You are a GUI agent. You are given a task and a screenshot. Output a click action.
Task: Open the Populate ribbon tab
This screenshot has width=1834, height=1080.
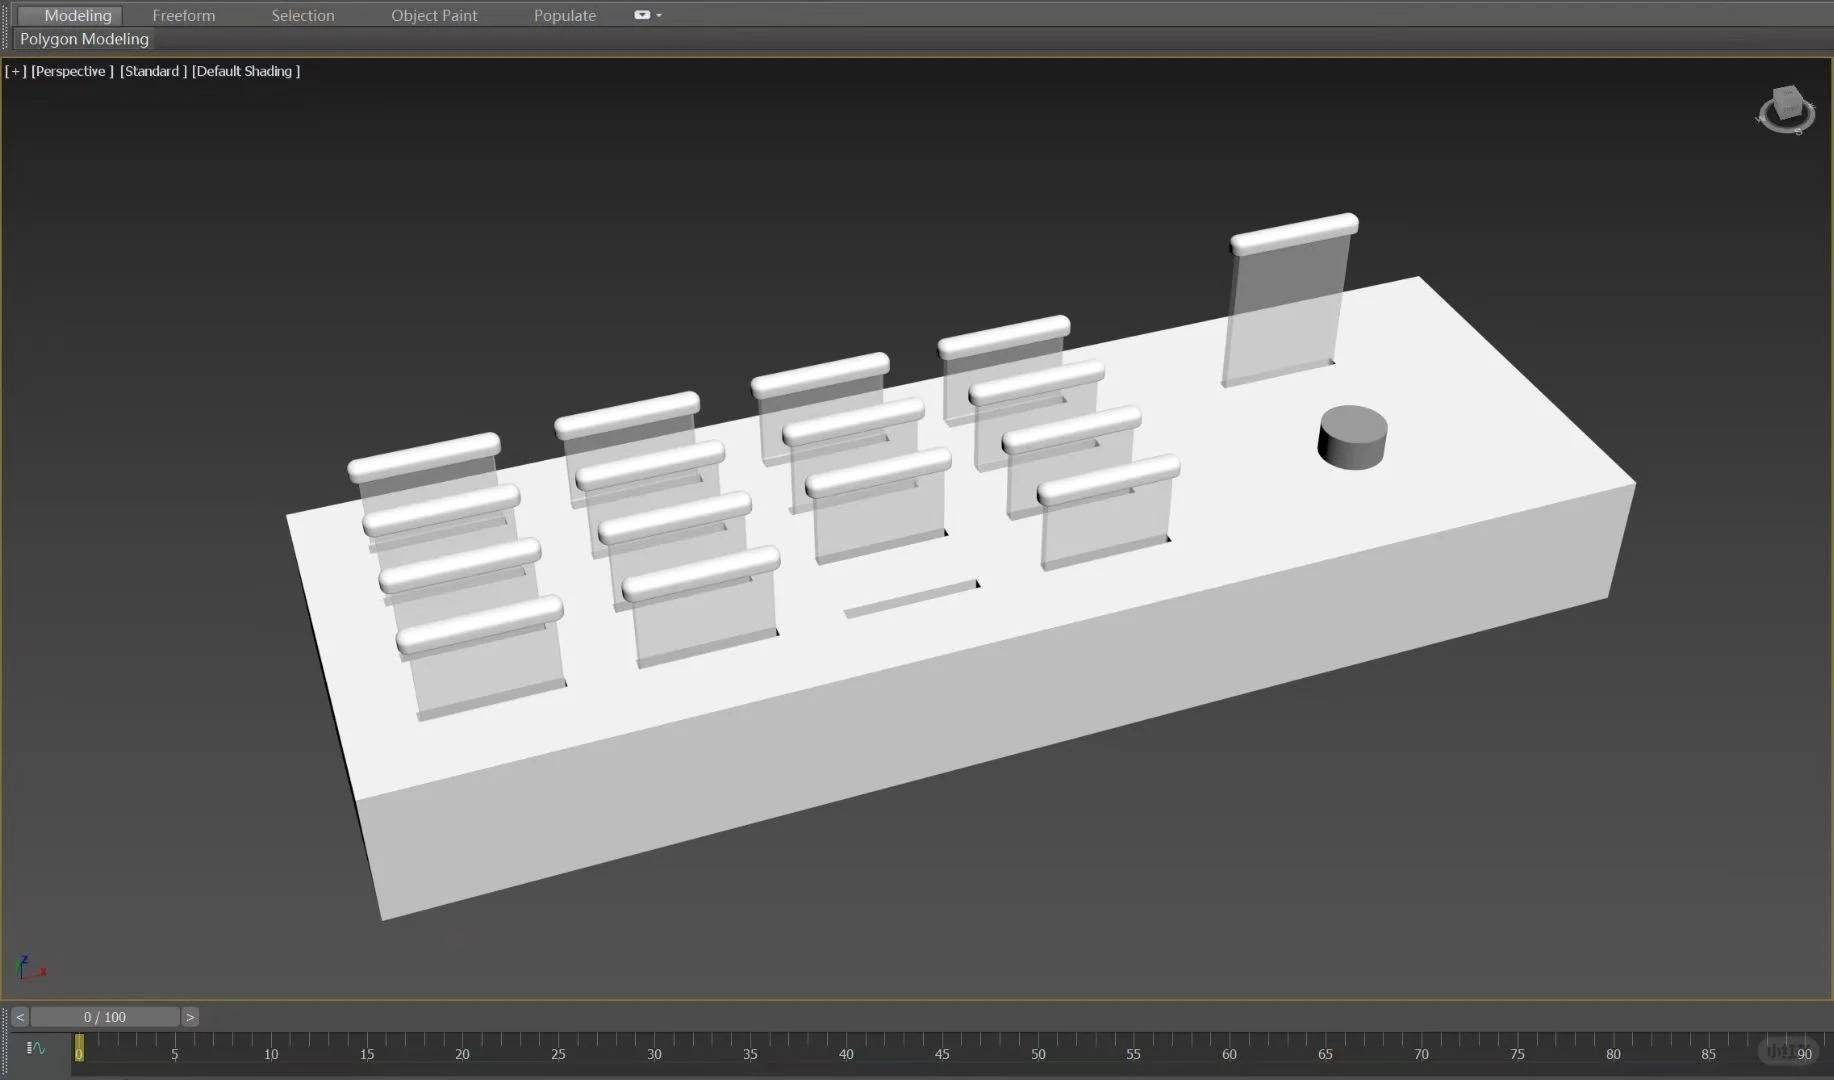coord(565,15)
